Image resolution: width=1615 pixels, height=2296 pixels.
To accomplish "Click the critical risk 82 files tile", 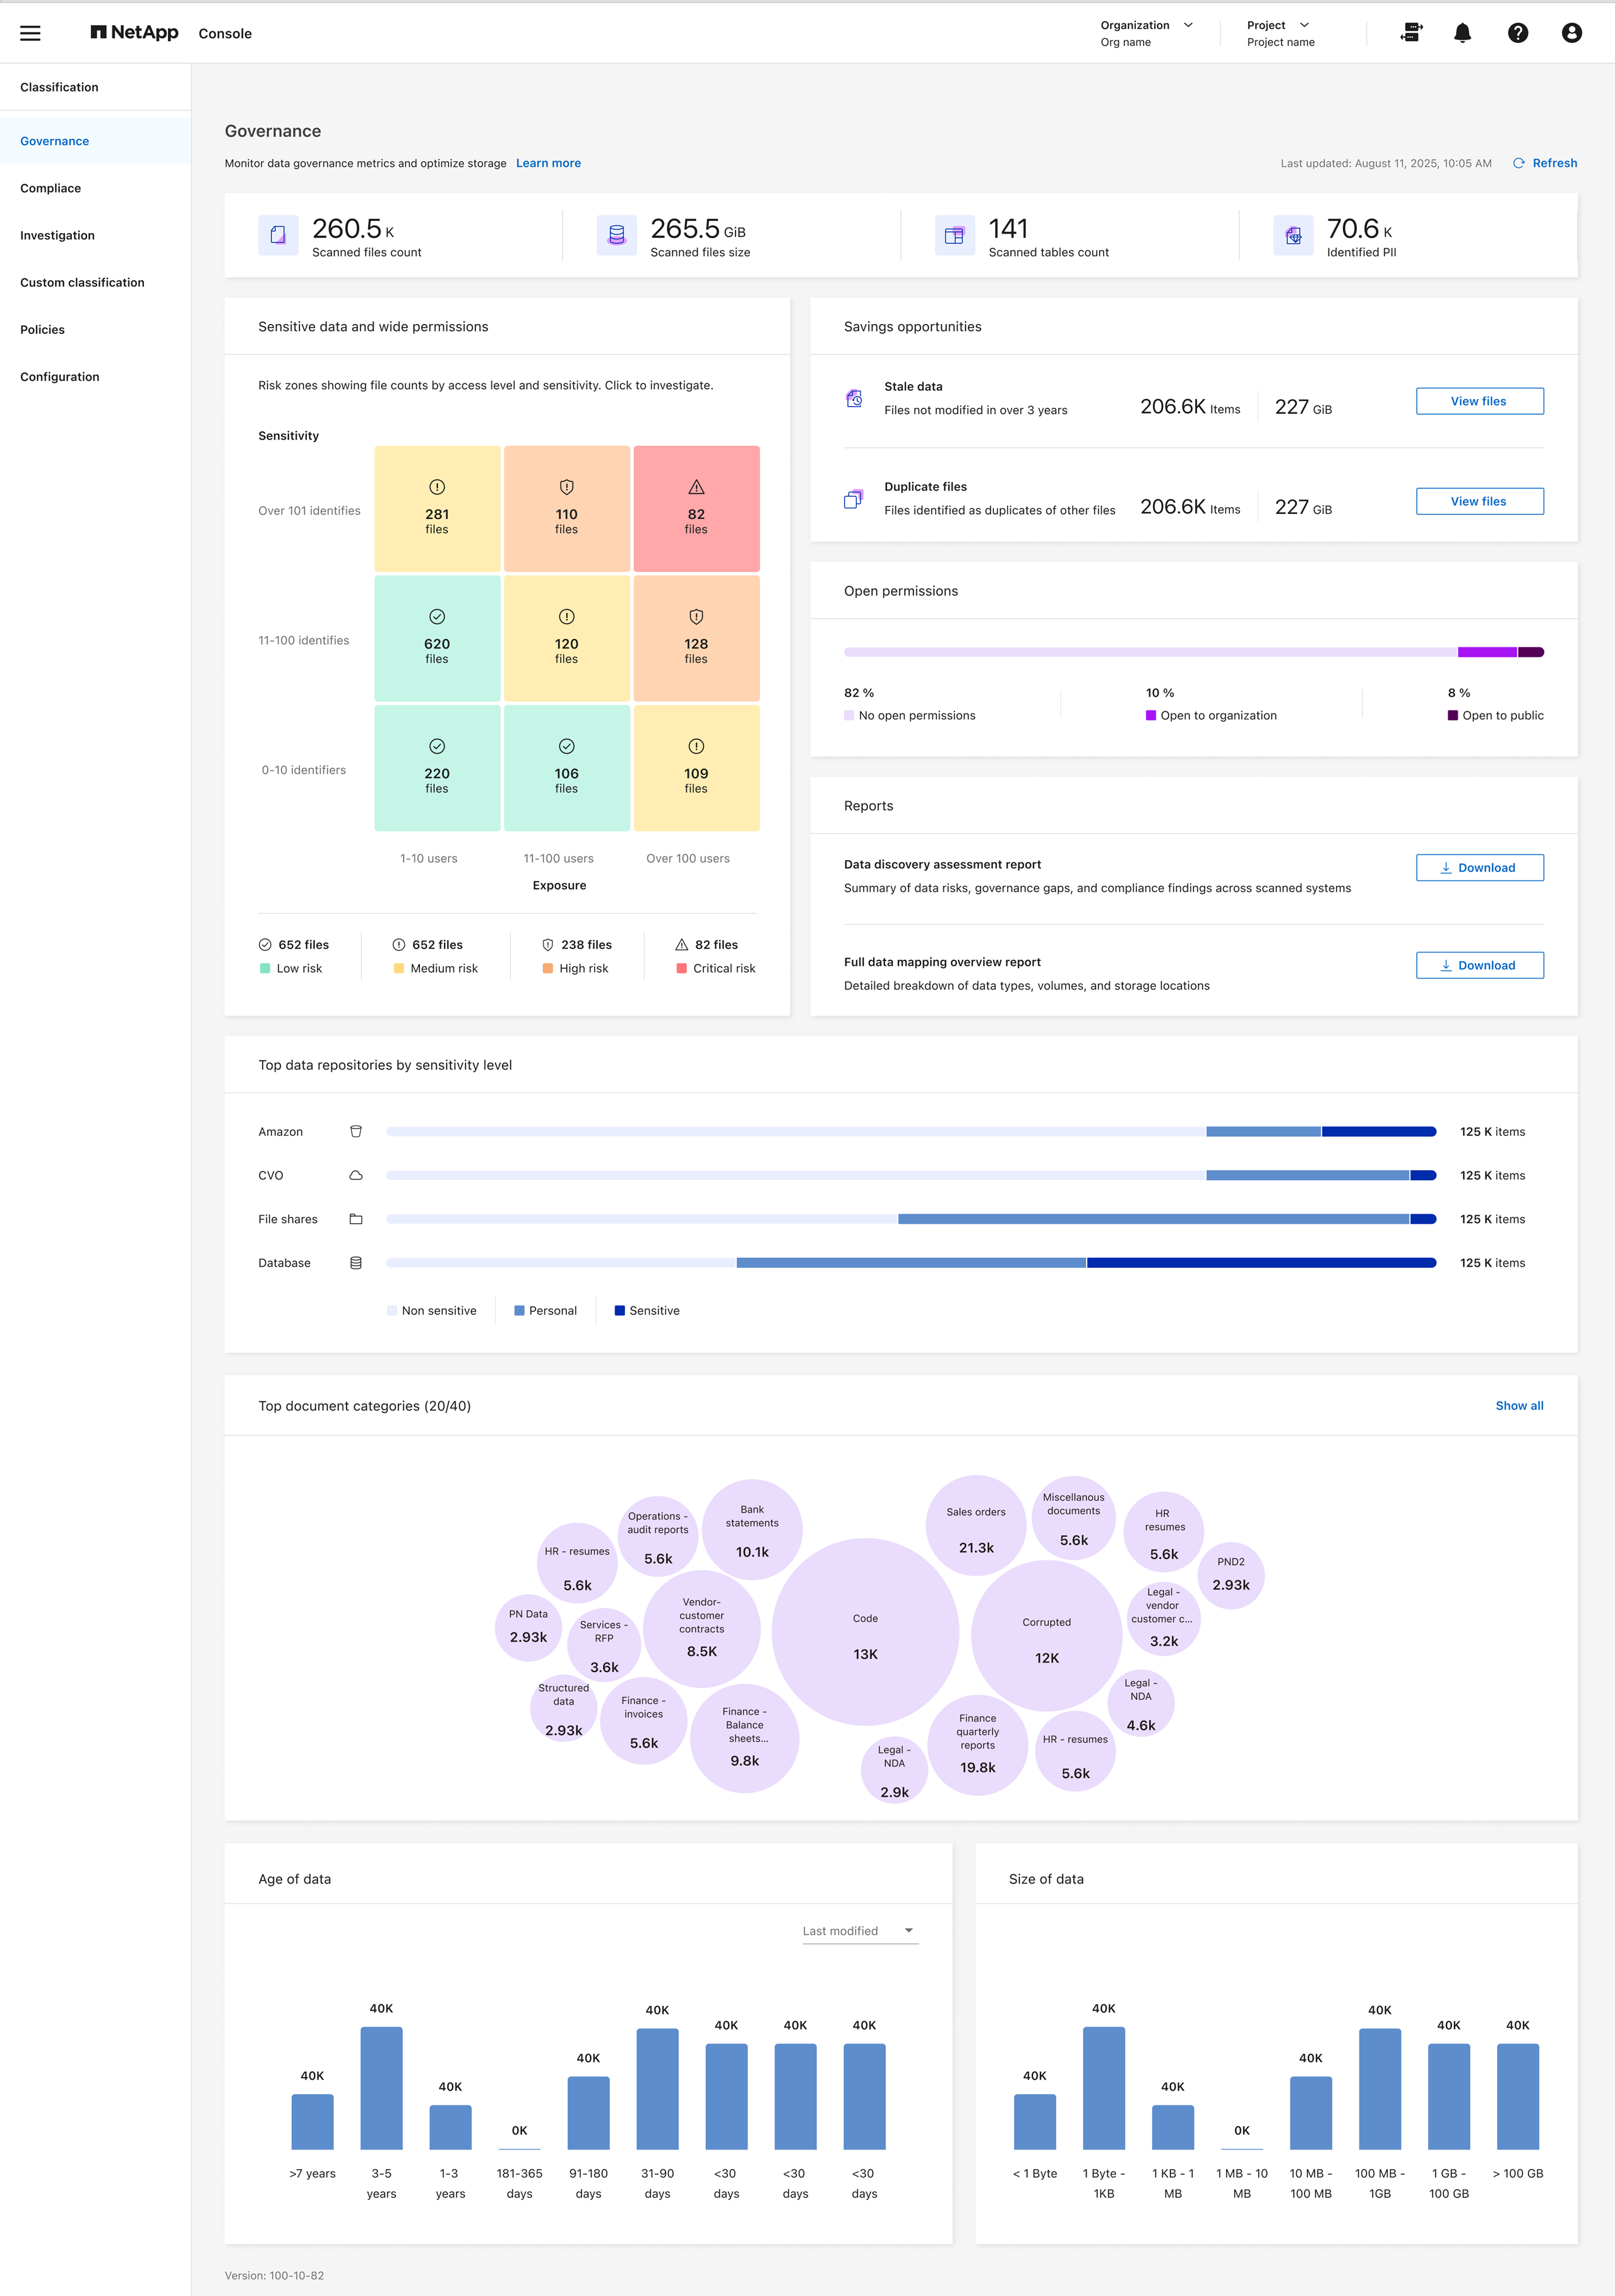I will point(696,508).
